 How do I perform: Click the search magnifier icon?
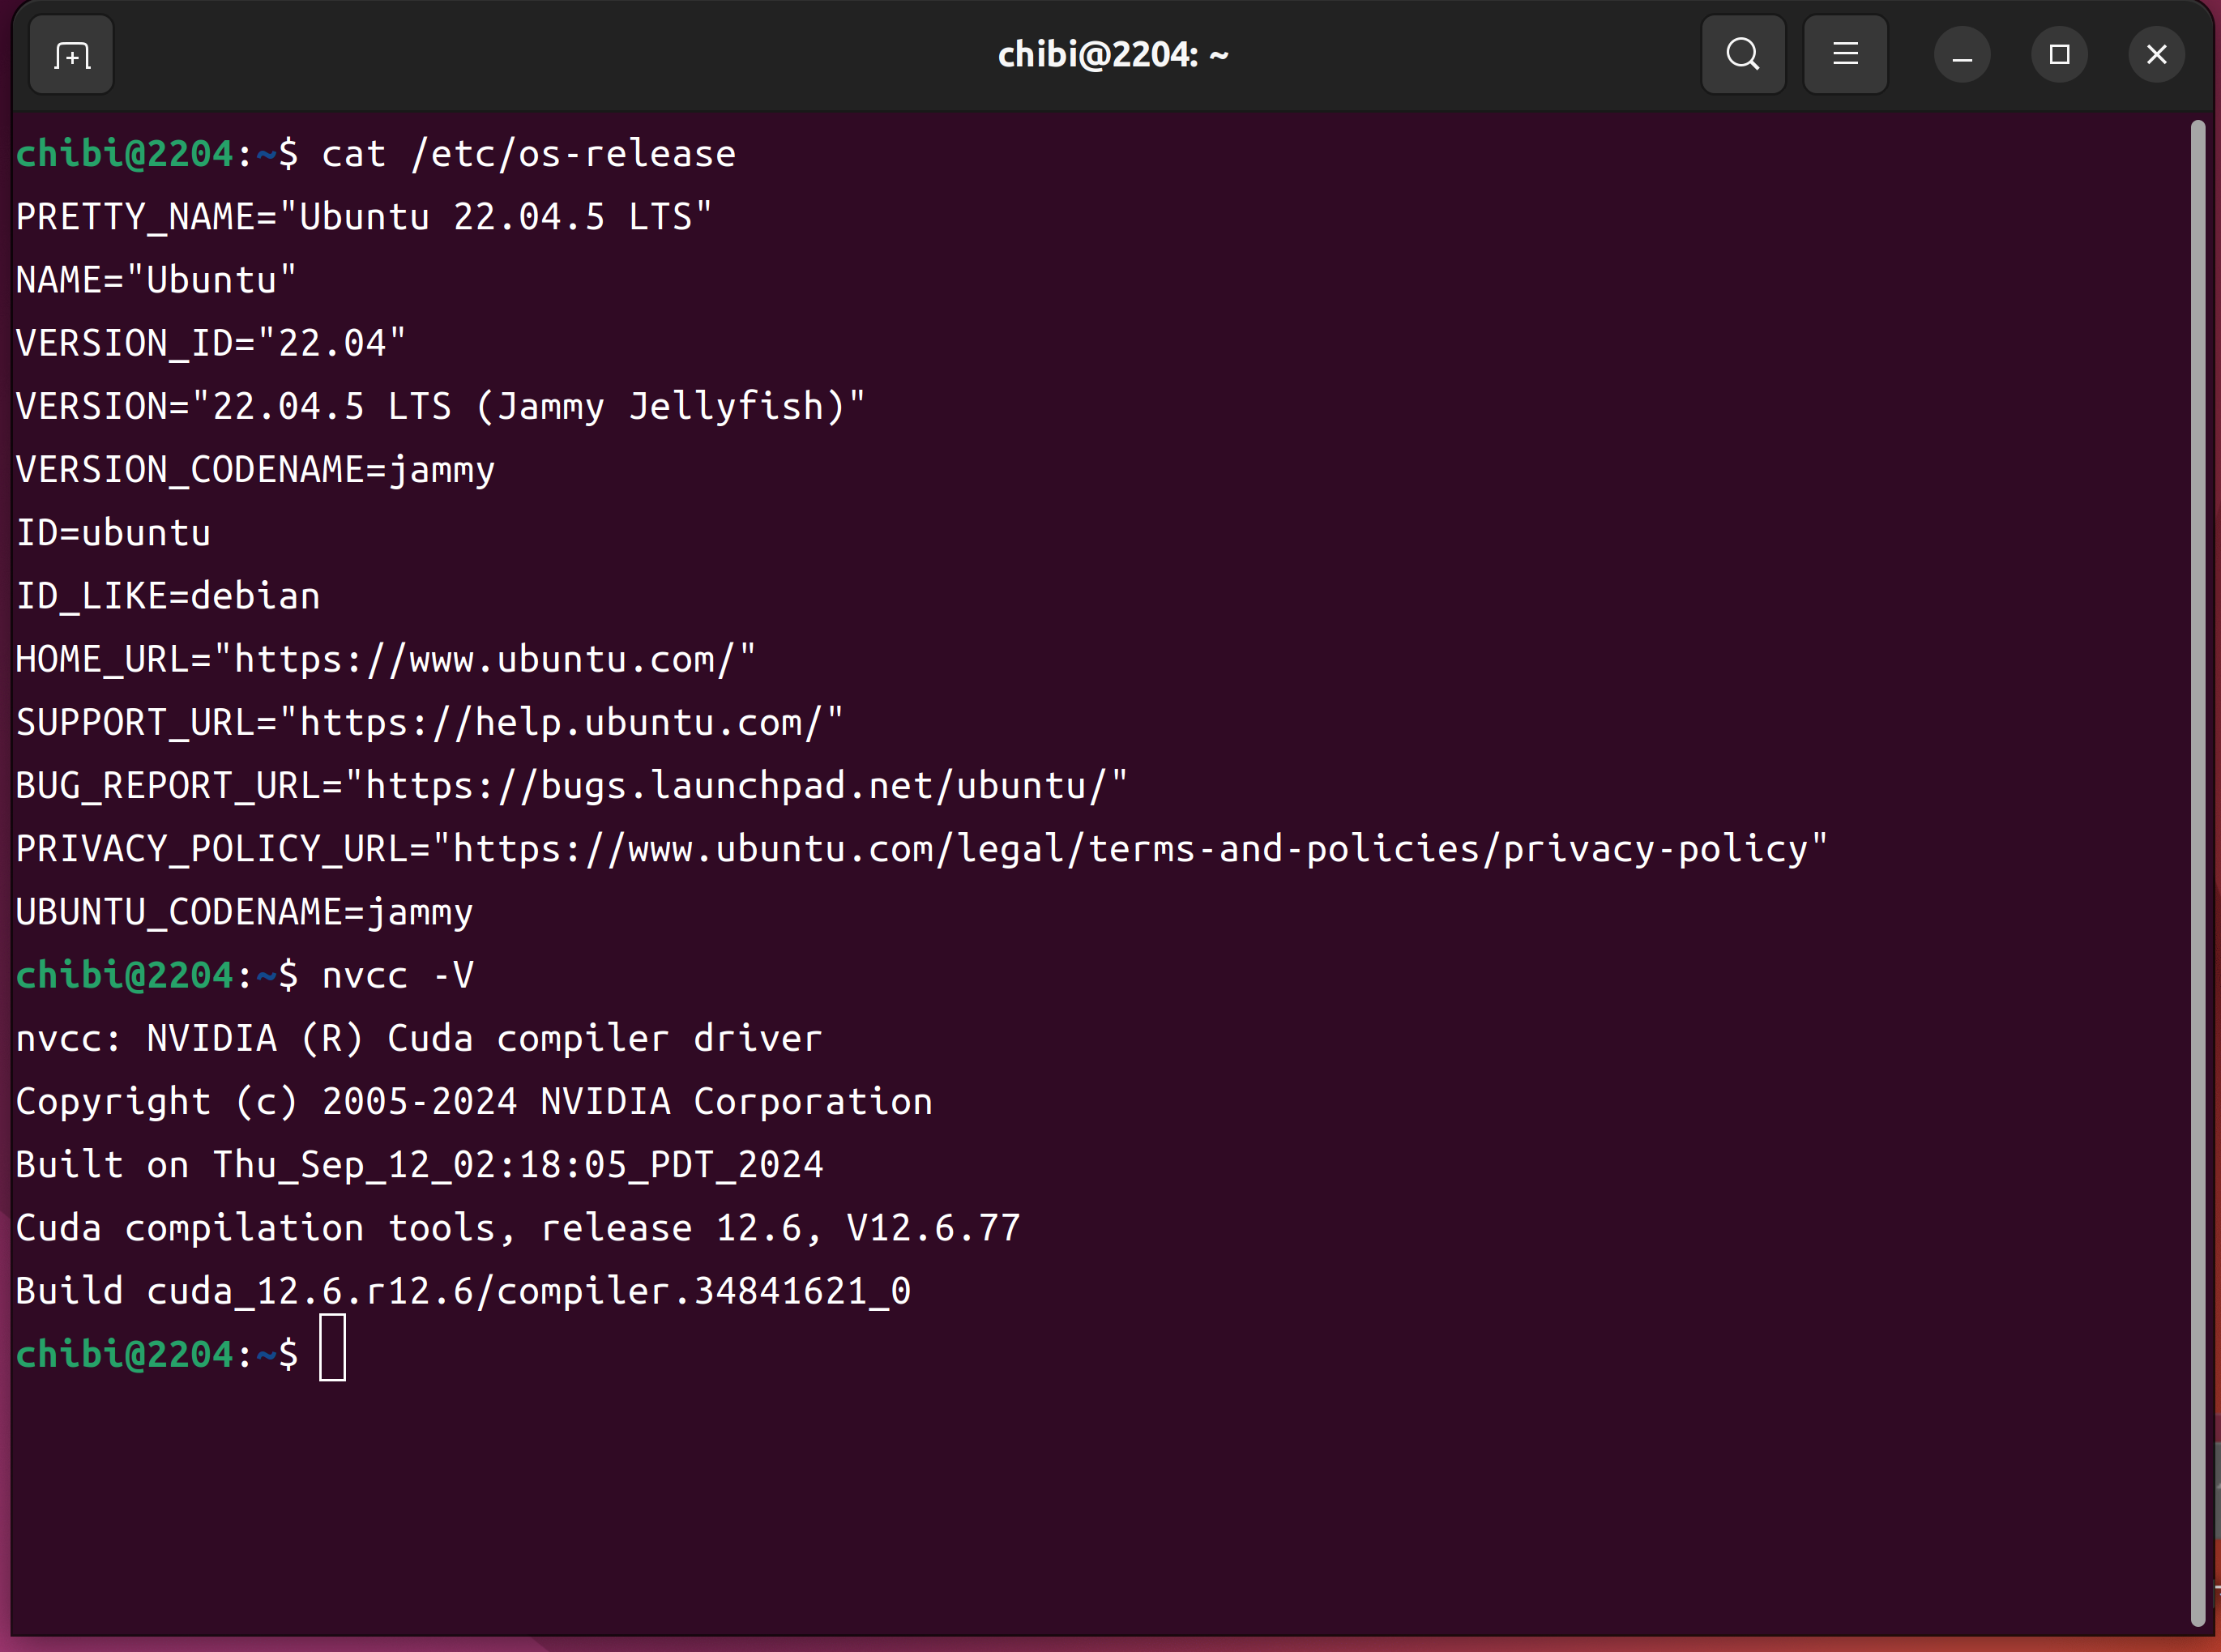pos(1742,55)
